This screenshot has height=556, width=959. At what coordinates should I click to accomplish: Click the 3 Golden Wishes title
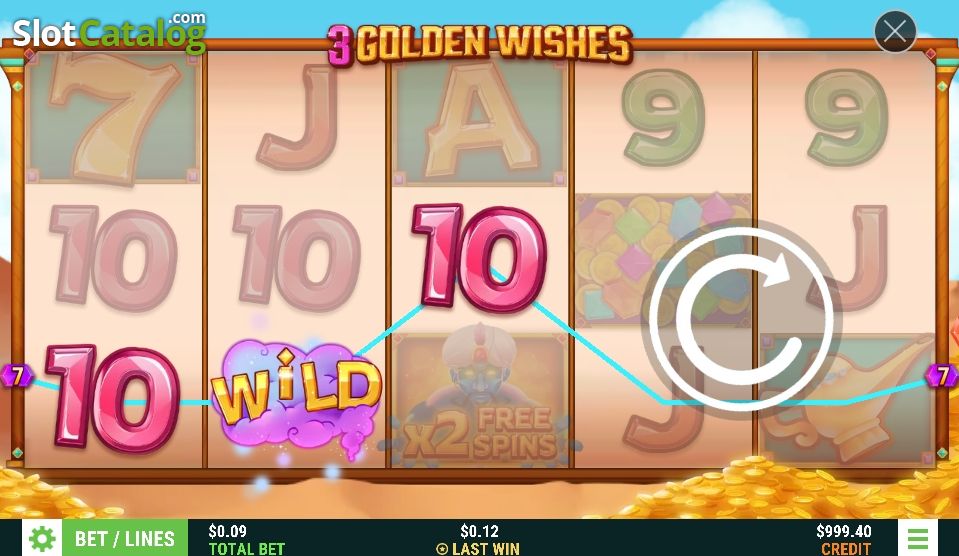coord(479,44)
